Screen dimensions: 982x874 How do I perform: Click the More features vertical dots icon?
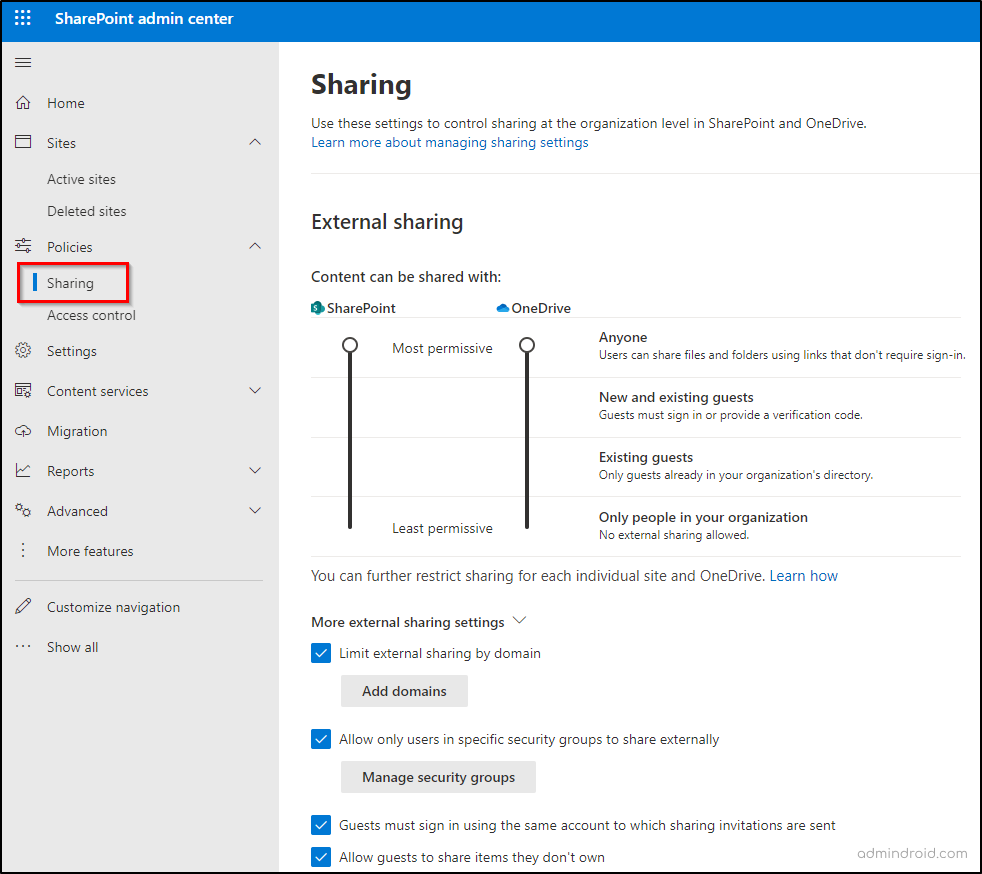tap(23, 550)
